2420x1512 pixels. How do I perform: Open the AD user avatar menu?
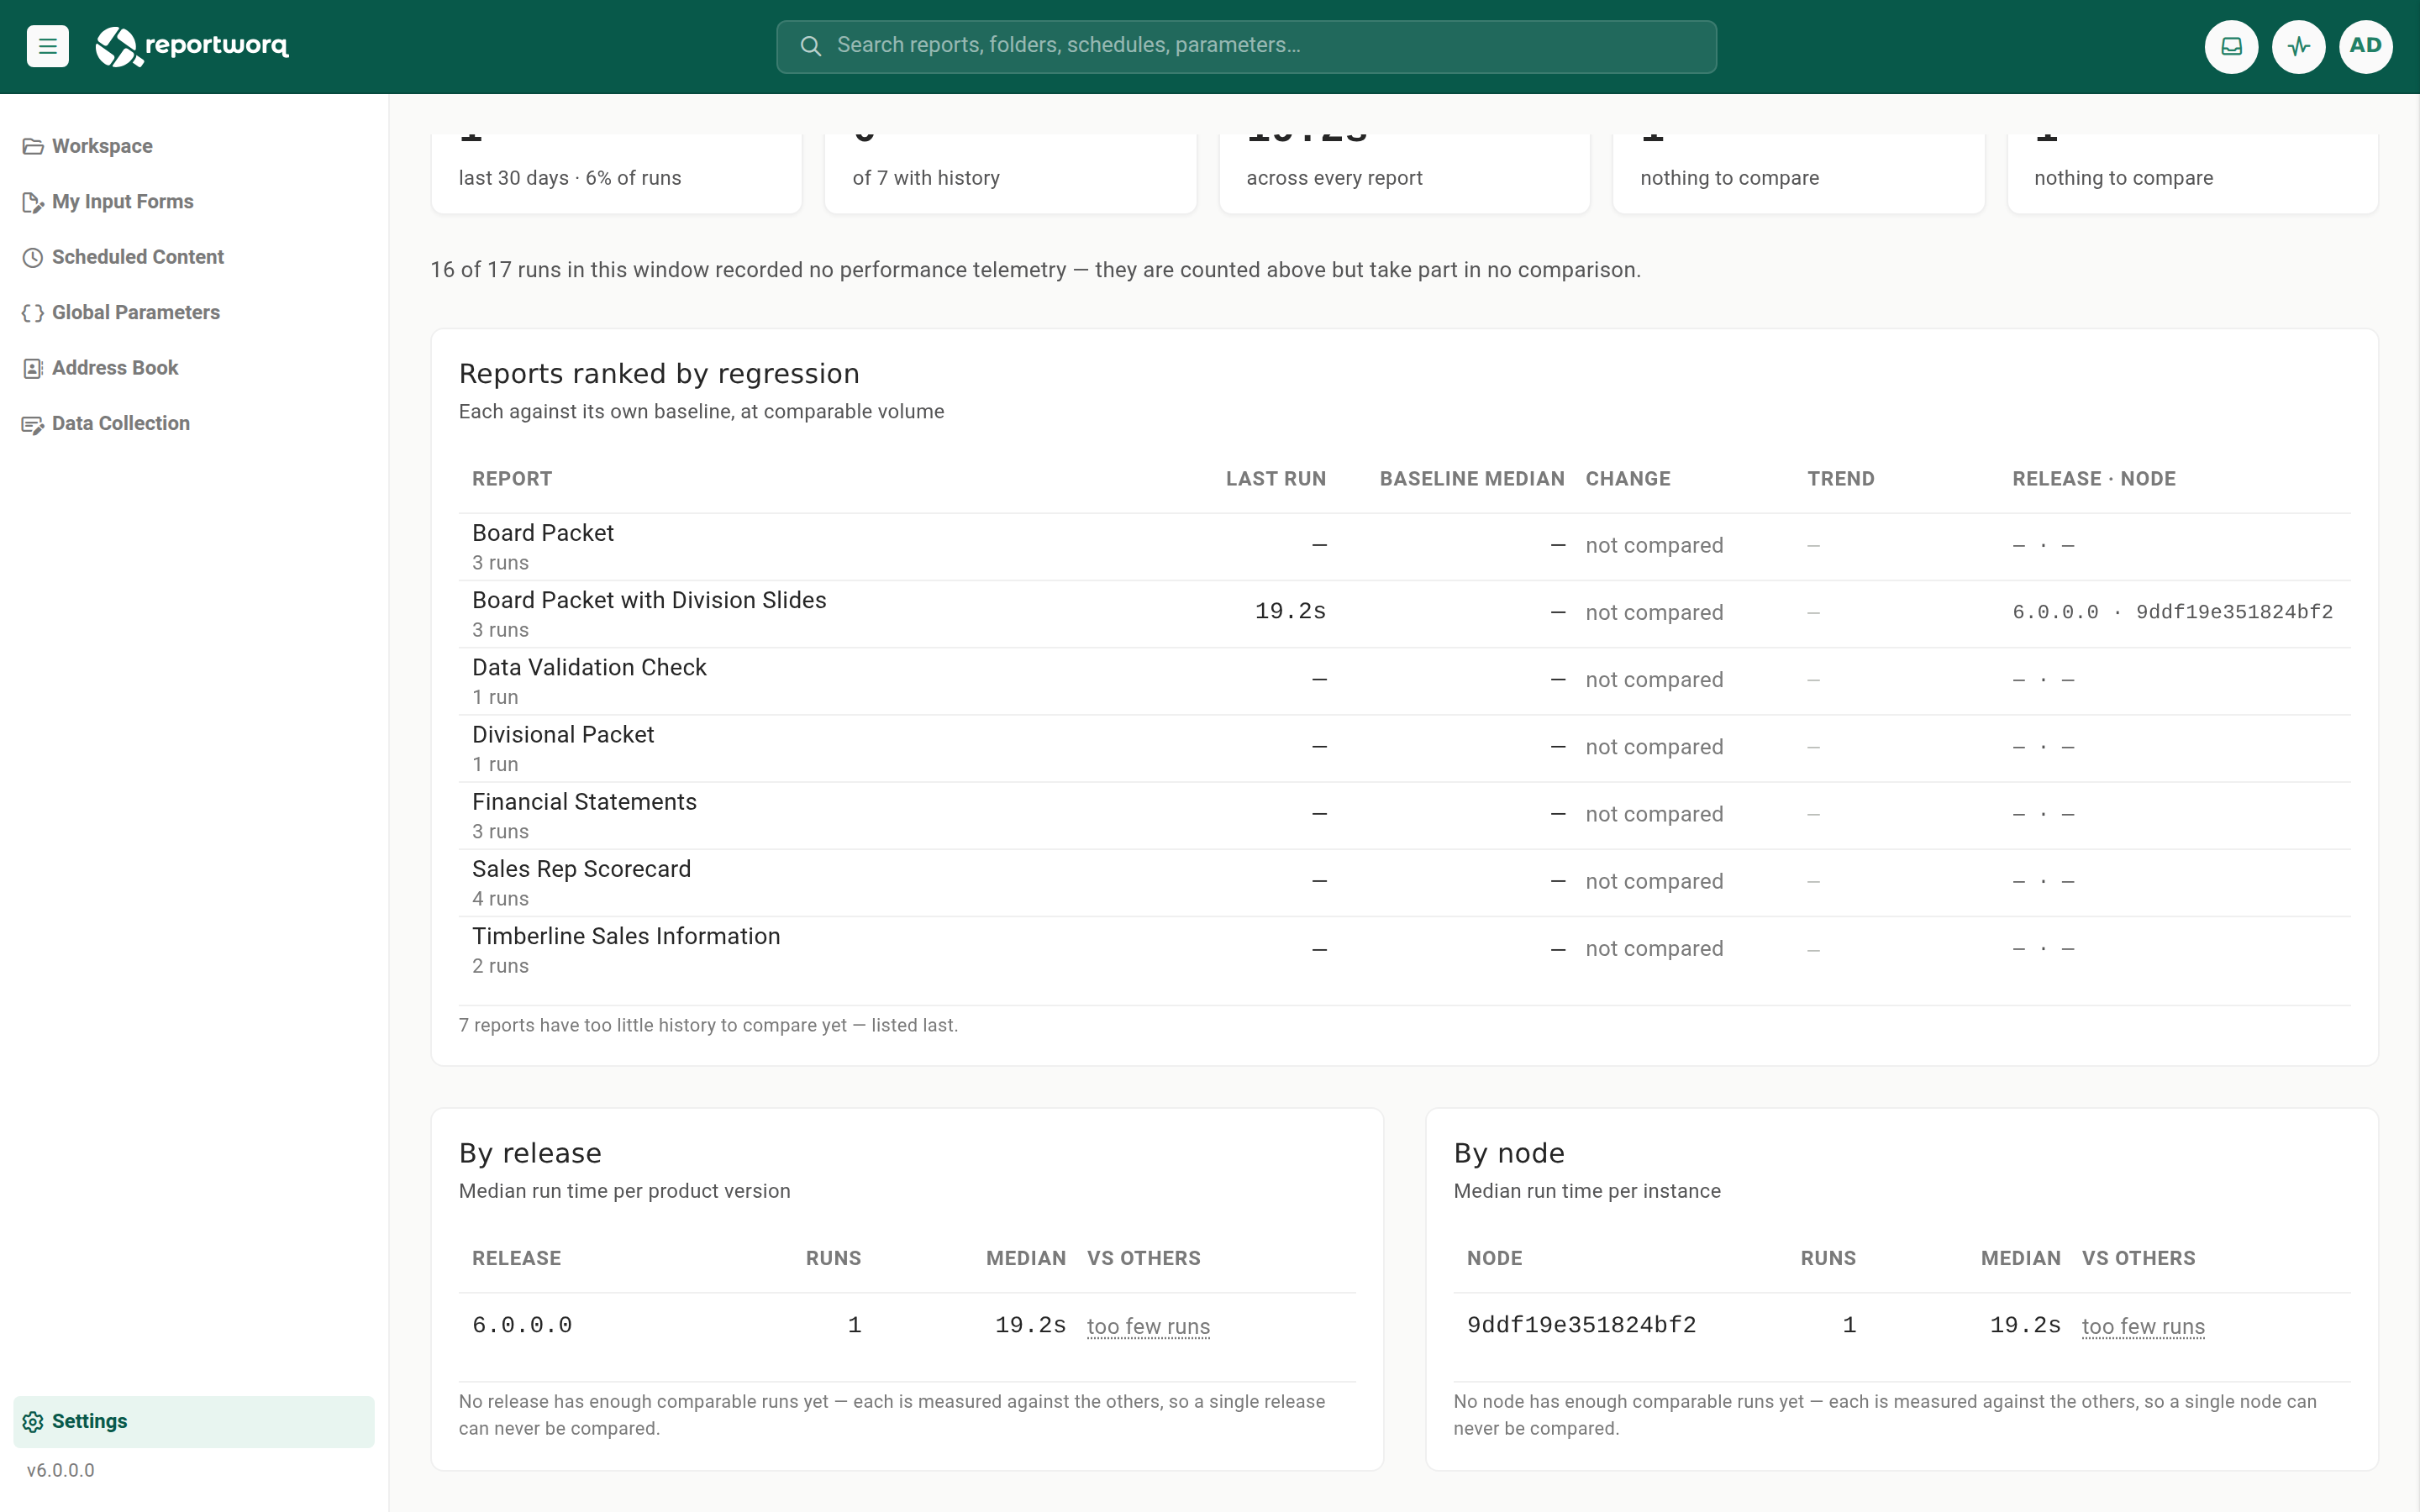coord(2365,46)
